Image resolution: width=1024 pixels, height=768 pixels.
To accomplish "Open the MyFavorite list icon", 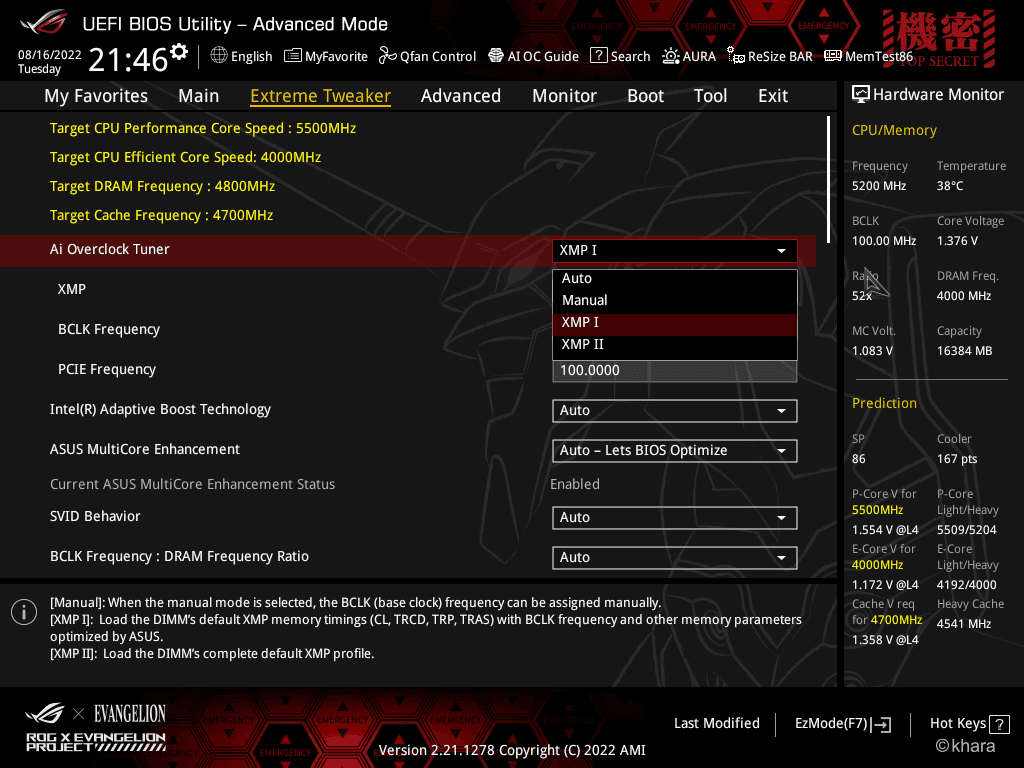I will click(293, 56).
